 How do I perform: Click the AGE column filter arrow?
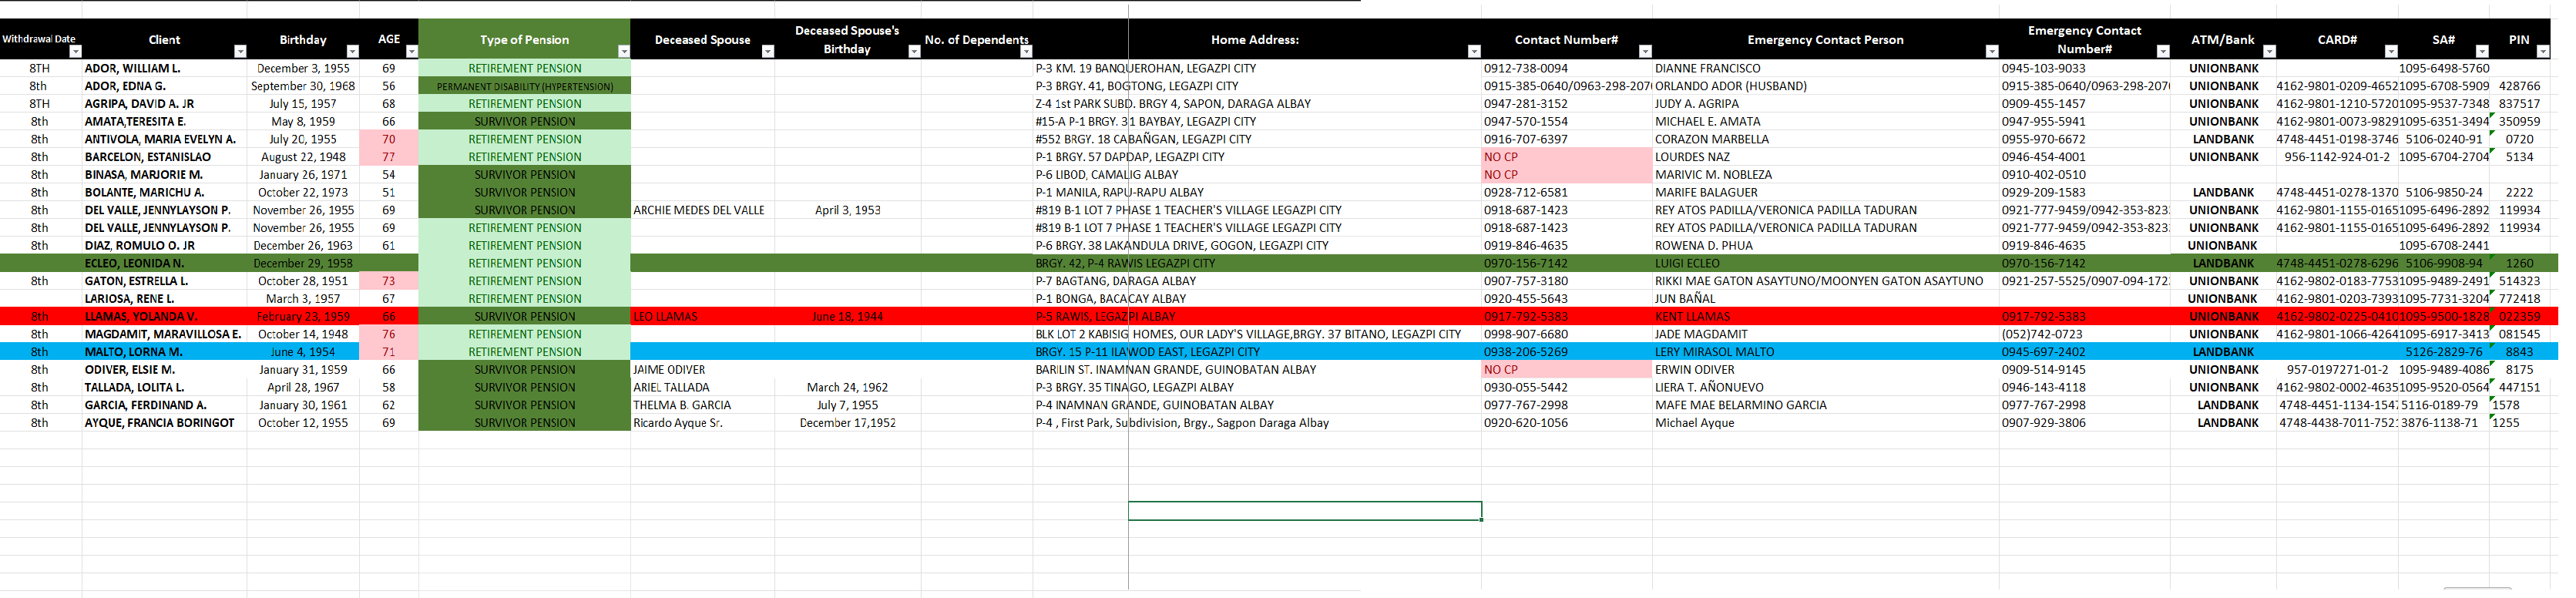pos(411,51)
